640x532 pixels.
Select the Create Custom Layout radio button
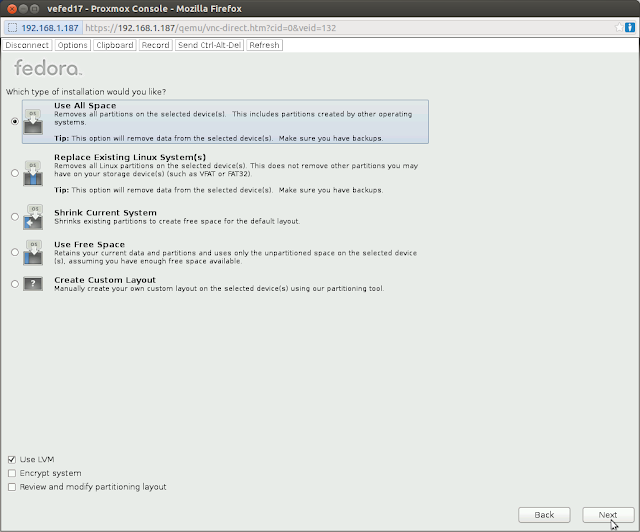[15, 284]
